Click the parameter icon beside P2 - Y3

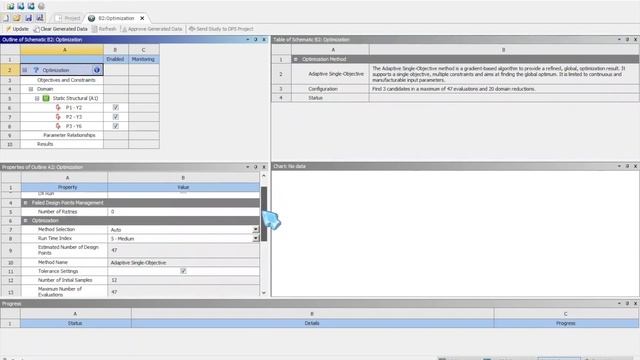coord(58,117)
